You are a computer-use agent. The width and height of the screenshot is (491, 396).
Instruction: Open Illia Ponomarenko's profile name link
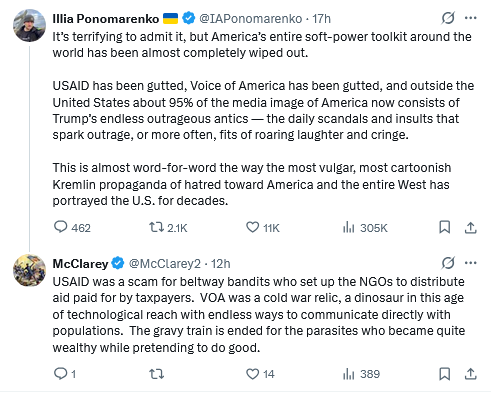click(x=106, y=19)
